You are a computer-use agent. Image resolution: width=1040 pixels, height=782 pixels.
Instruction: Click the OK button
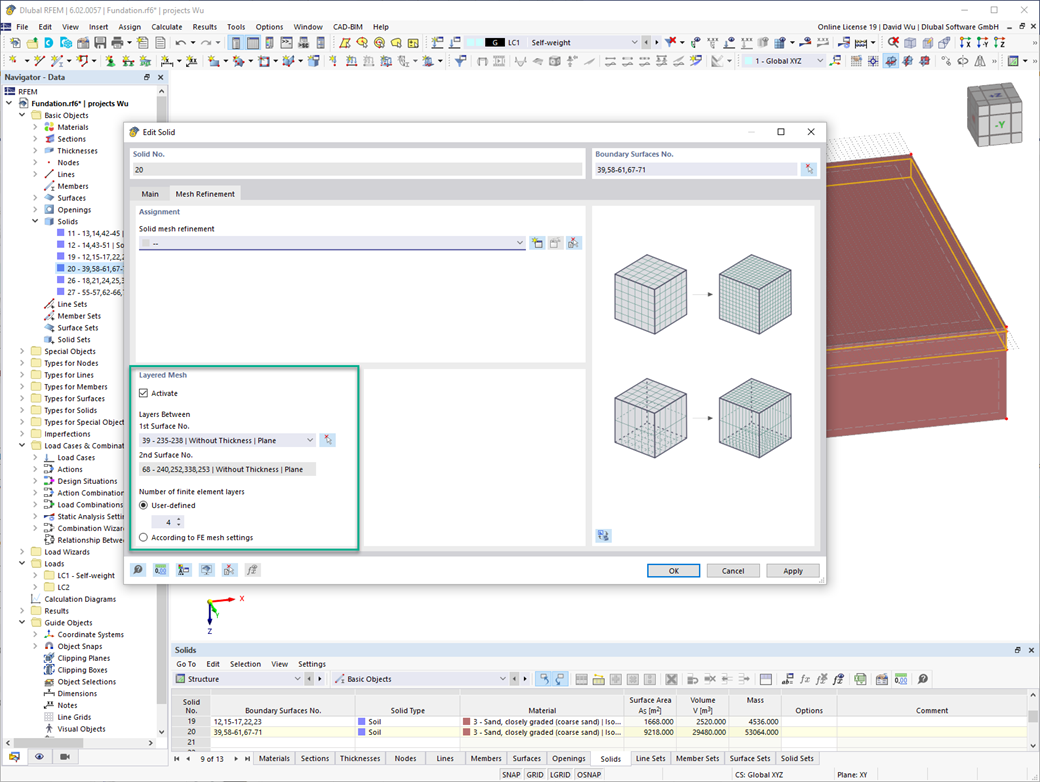point(673,570)
